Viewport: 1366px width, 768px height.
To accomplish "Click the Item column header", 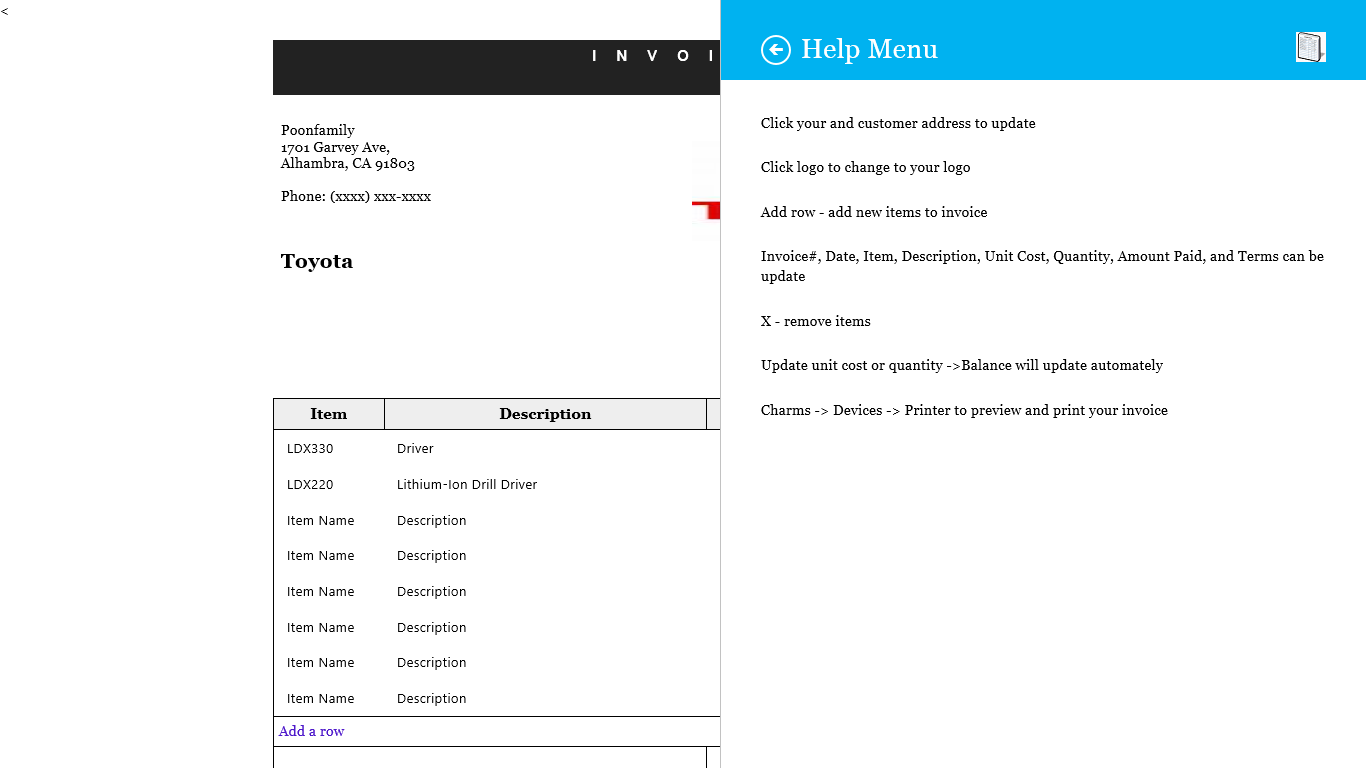I will (329, 414).
